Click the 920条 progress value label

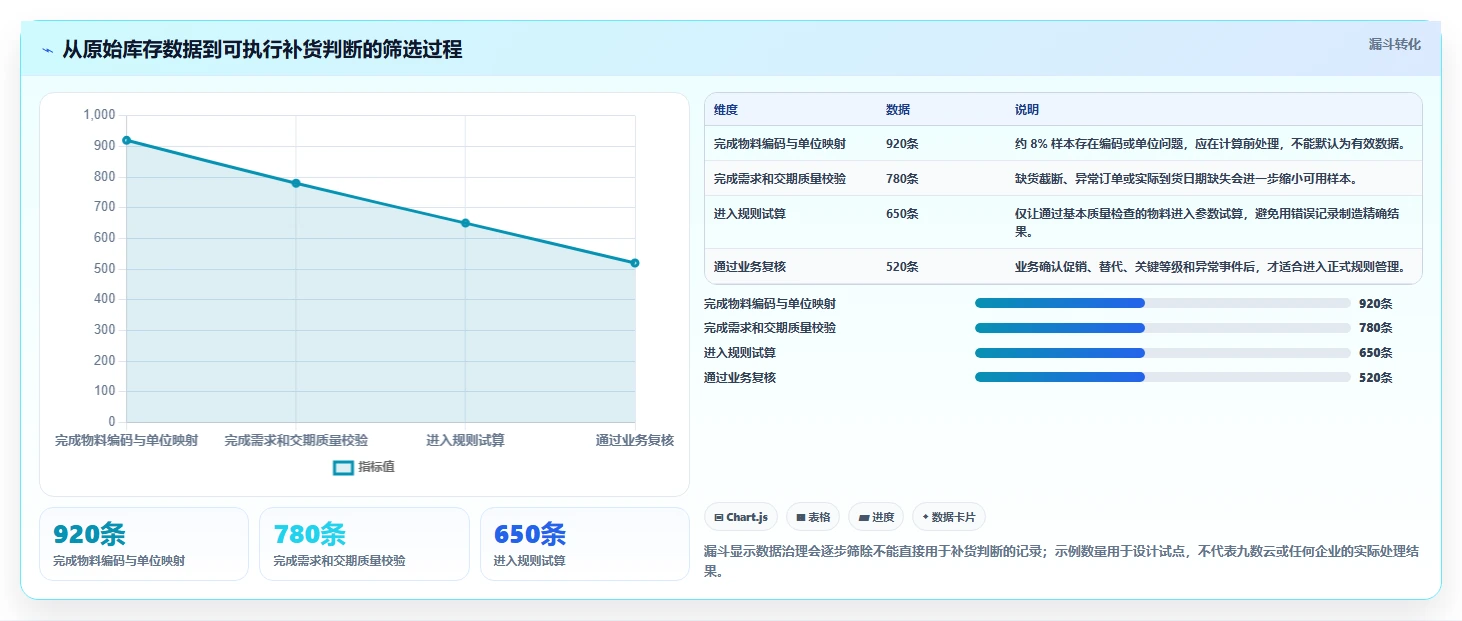pyautogui.click(x=1375, y=303)
